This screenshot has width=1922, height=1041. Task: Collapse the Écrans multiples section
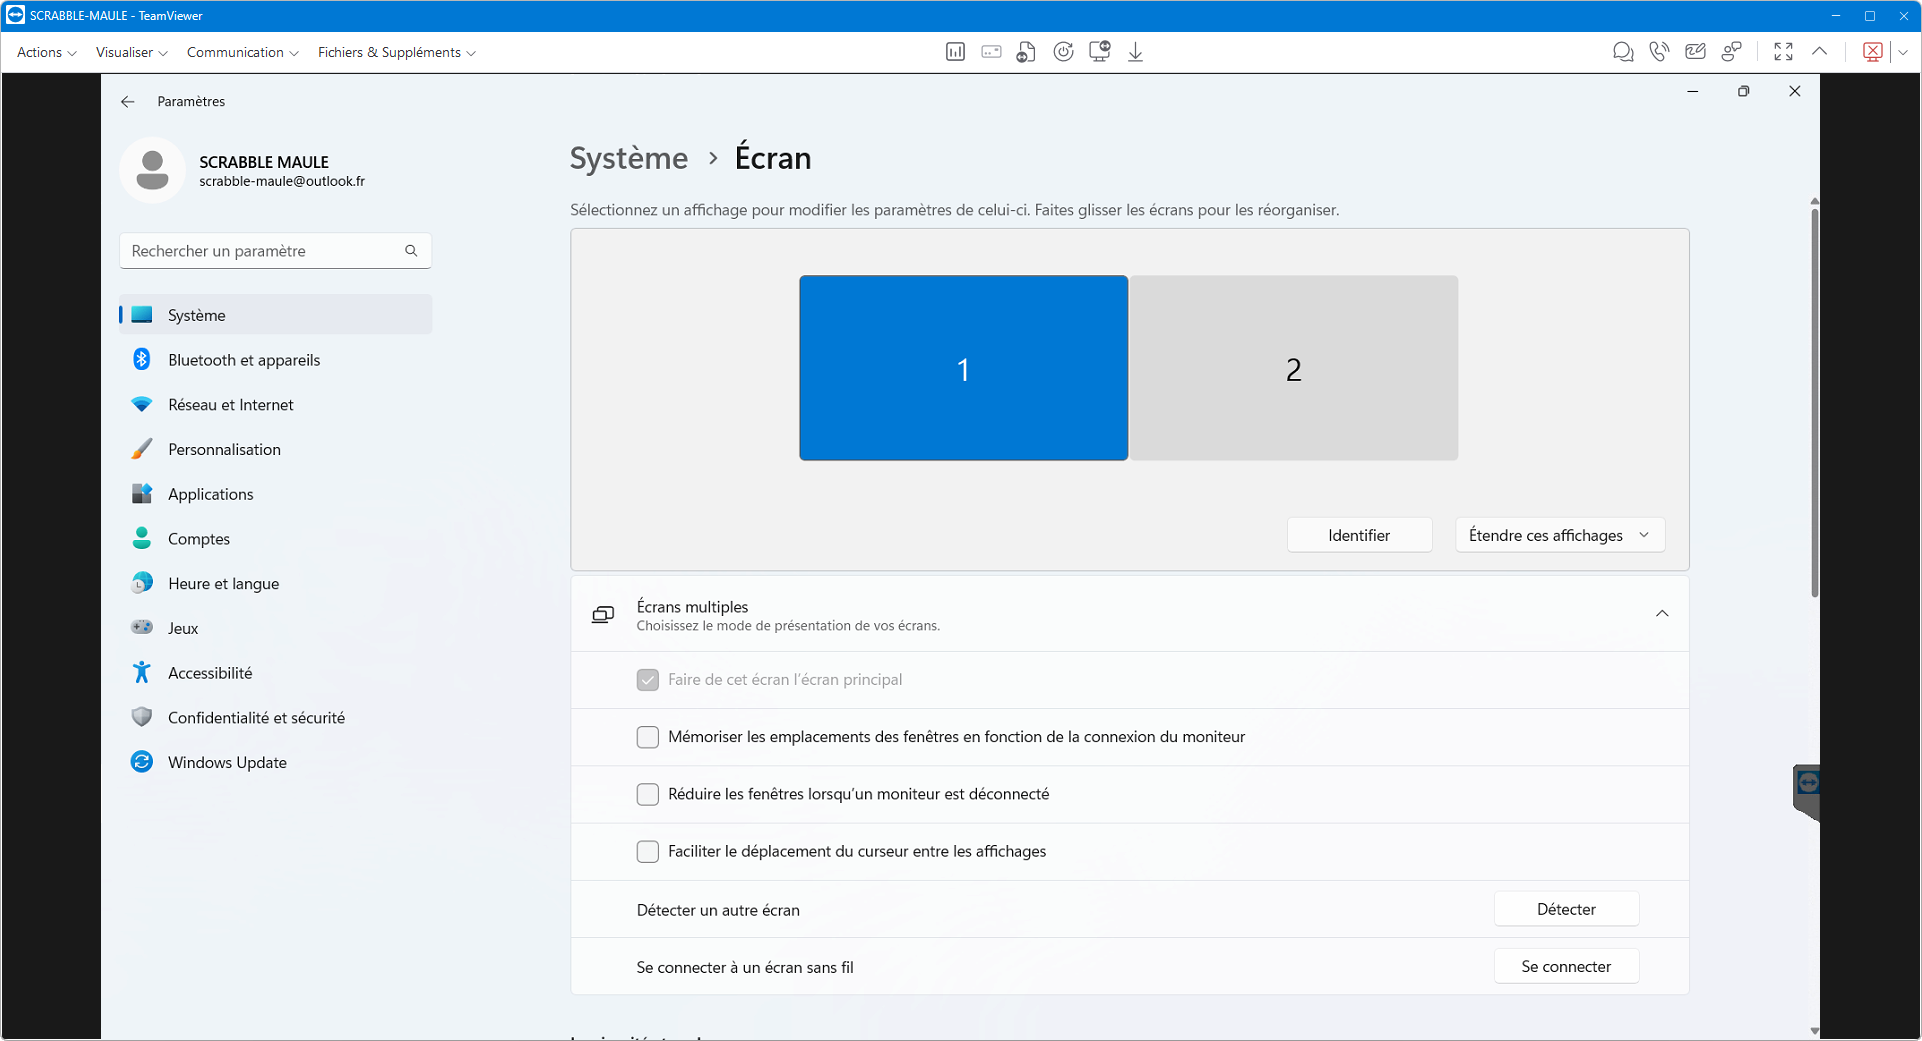(x=1661, y=614)
